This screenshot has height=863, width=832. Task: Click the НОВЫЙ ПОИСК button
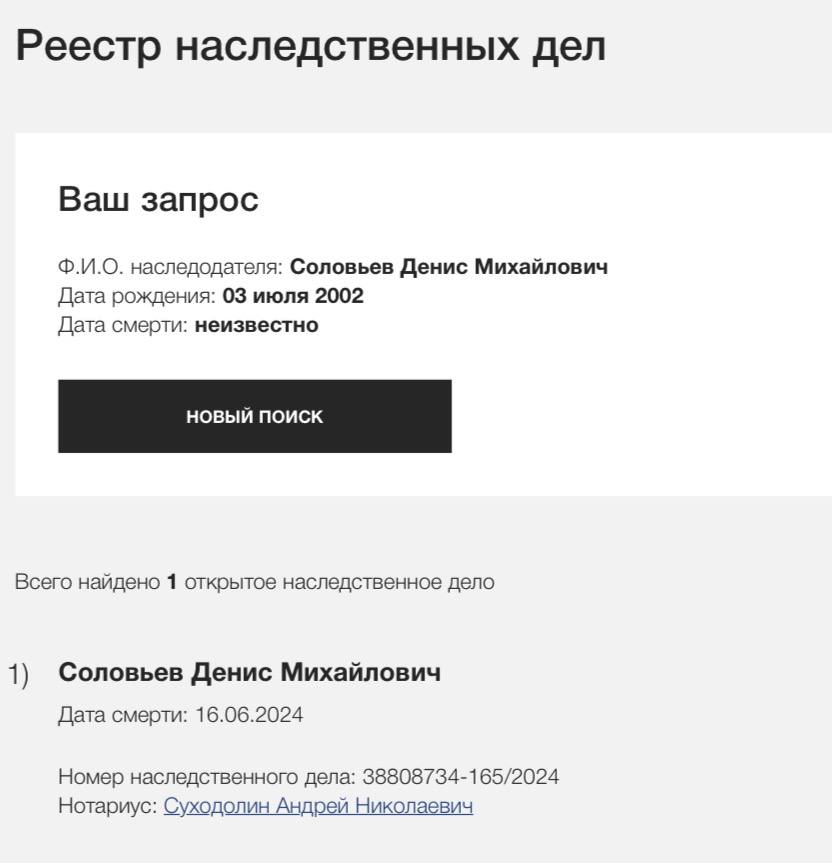click(254, 417)
